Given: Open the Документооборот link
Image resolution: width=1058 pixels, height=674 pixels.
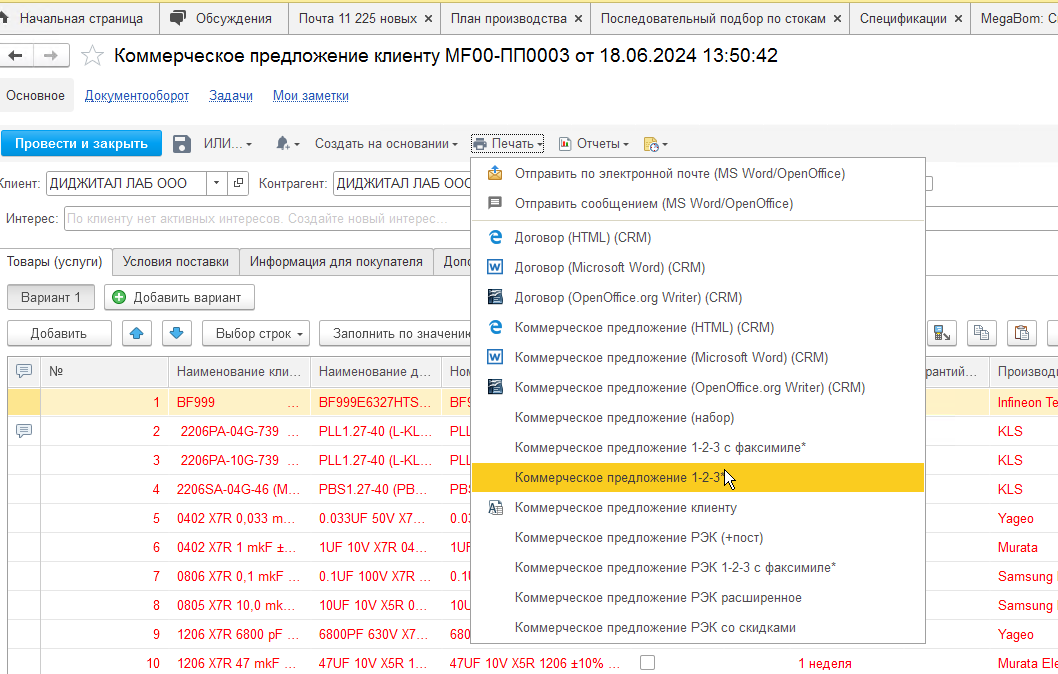Looking at the screenshot, I should pos(137,96).
